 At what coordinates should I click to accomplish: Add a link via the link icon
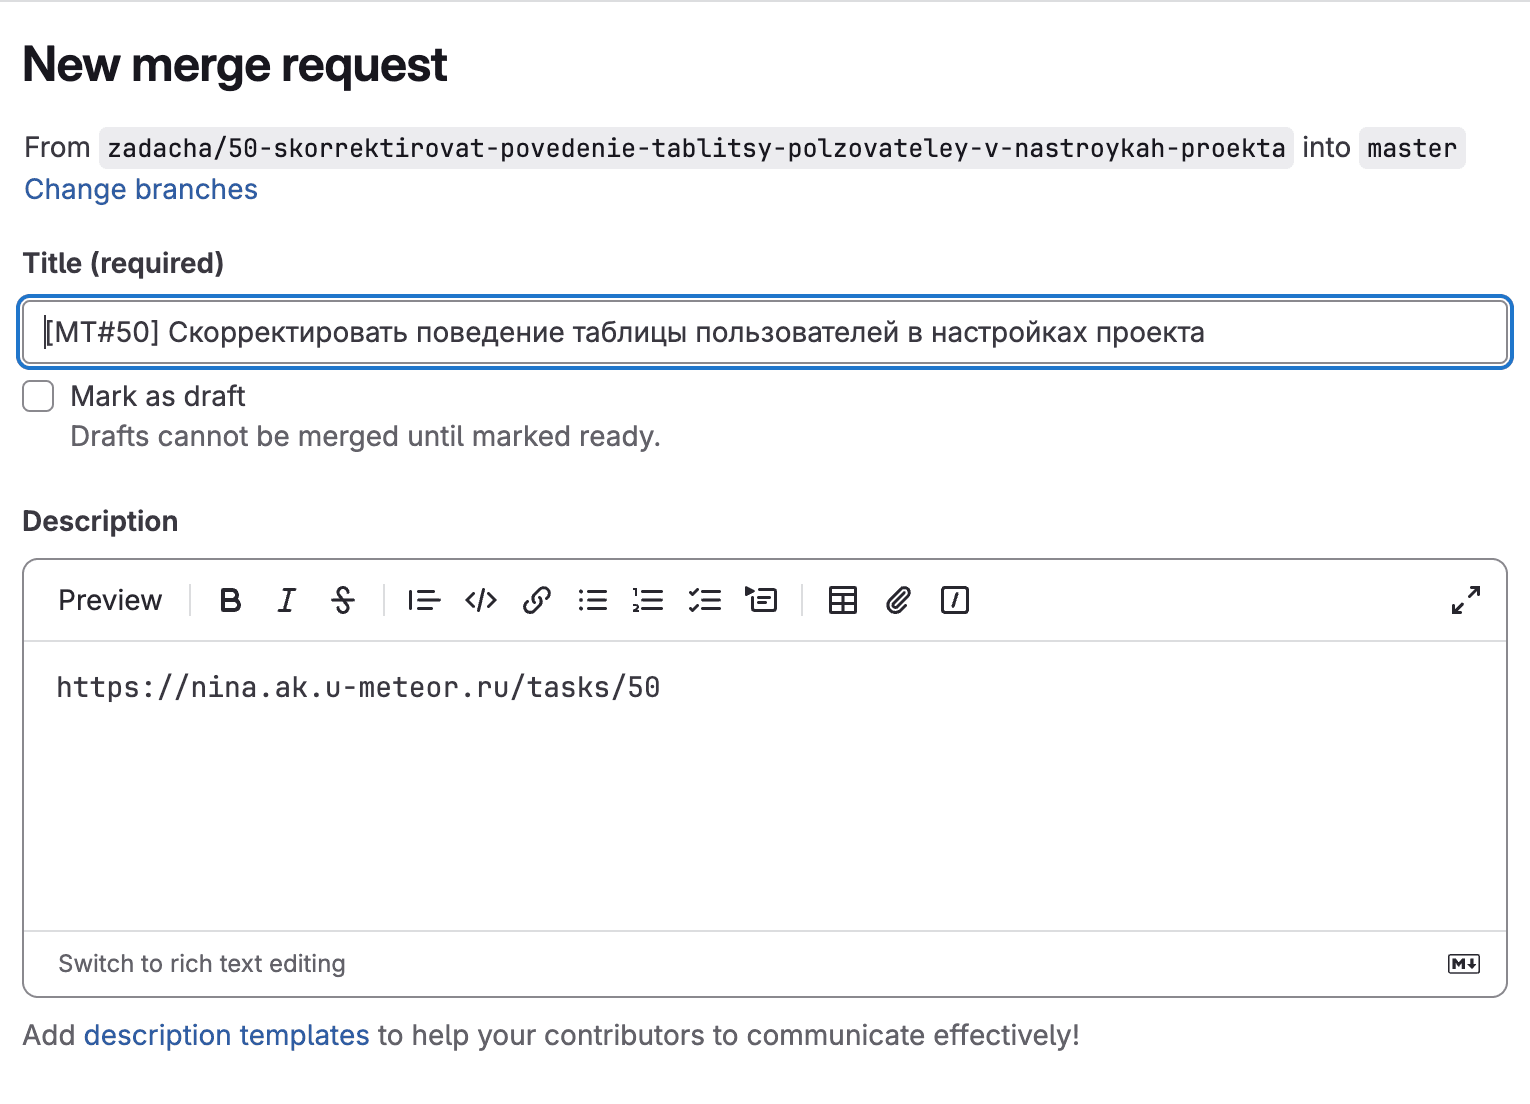(x=537, y=600)
